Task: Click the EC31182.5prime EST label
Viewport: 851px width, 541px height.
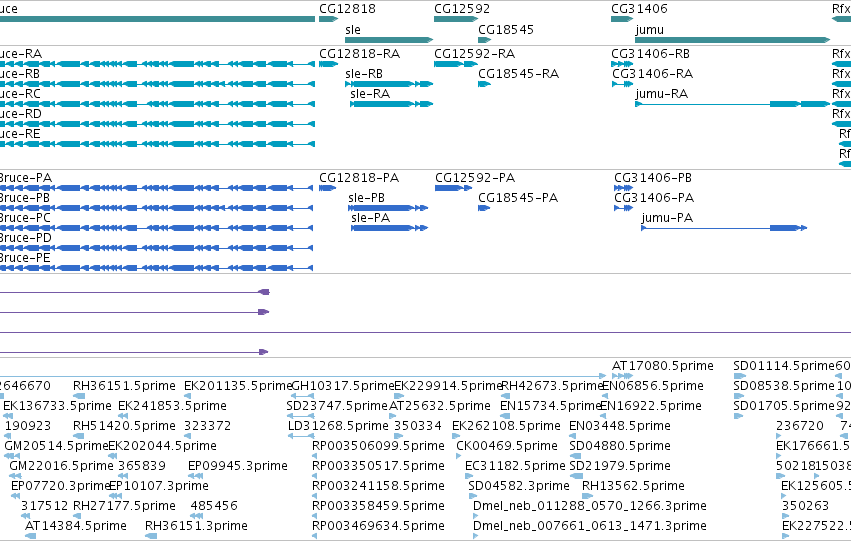Action: [515, 466]
